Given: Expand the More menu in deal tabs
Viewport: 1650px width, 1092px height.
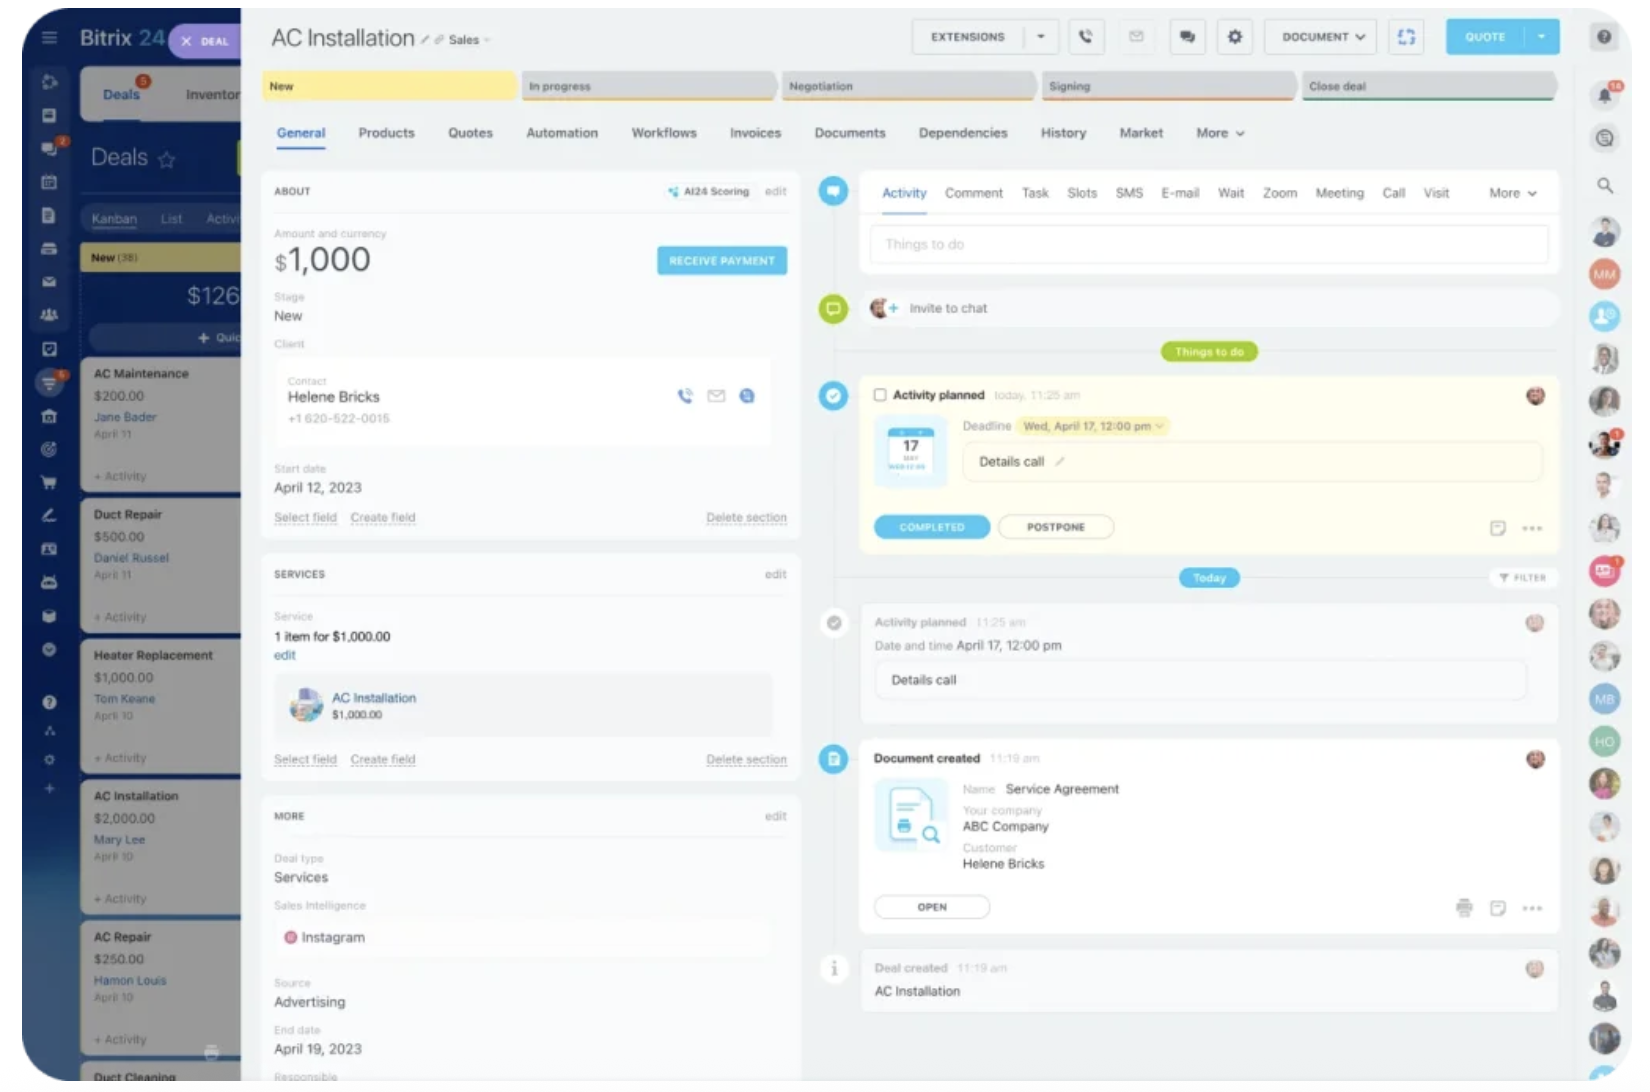Looking at the screenshot, I should point(1220,133).
